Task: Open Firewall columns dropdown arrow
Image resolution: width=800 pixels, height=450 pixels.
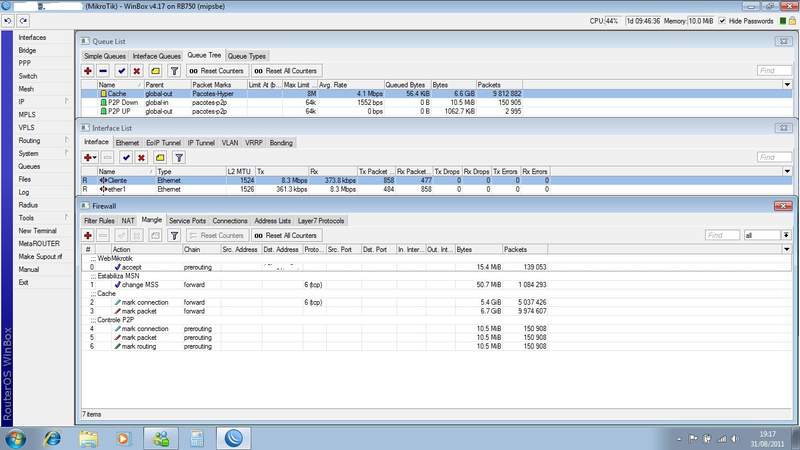Action: click(787, 249)
